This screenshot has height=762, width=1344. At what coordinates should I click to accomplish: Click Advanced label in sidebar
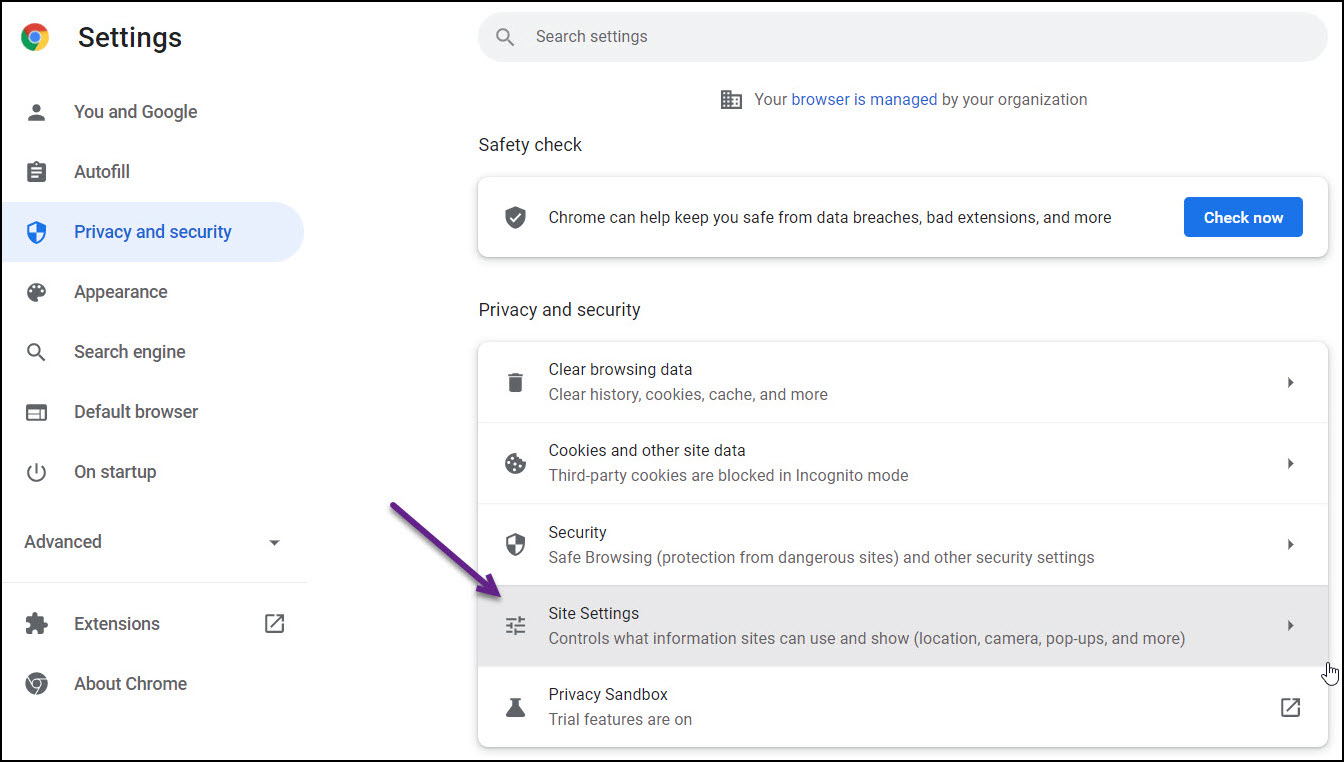(x=63, y=542)
